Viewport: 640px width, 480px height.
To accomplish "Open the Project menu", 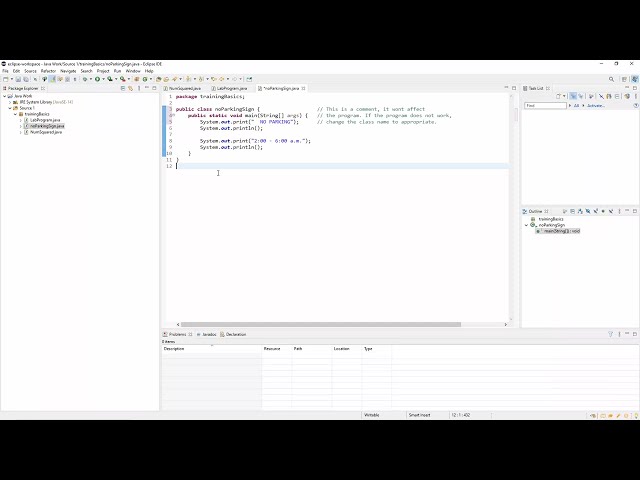I will pos(103,71).
